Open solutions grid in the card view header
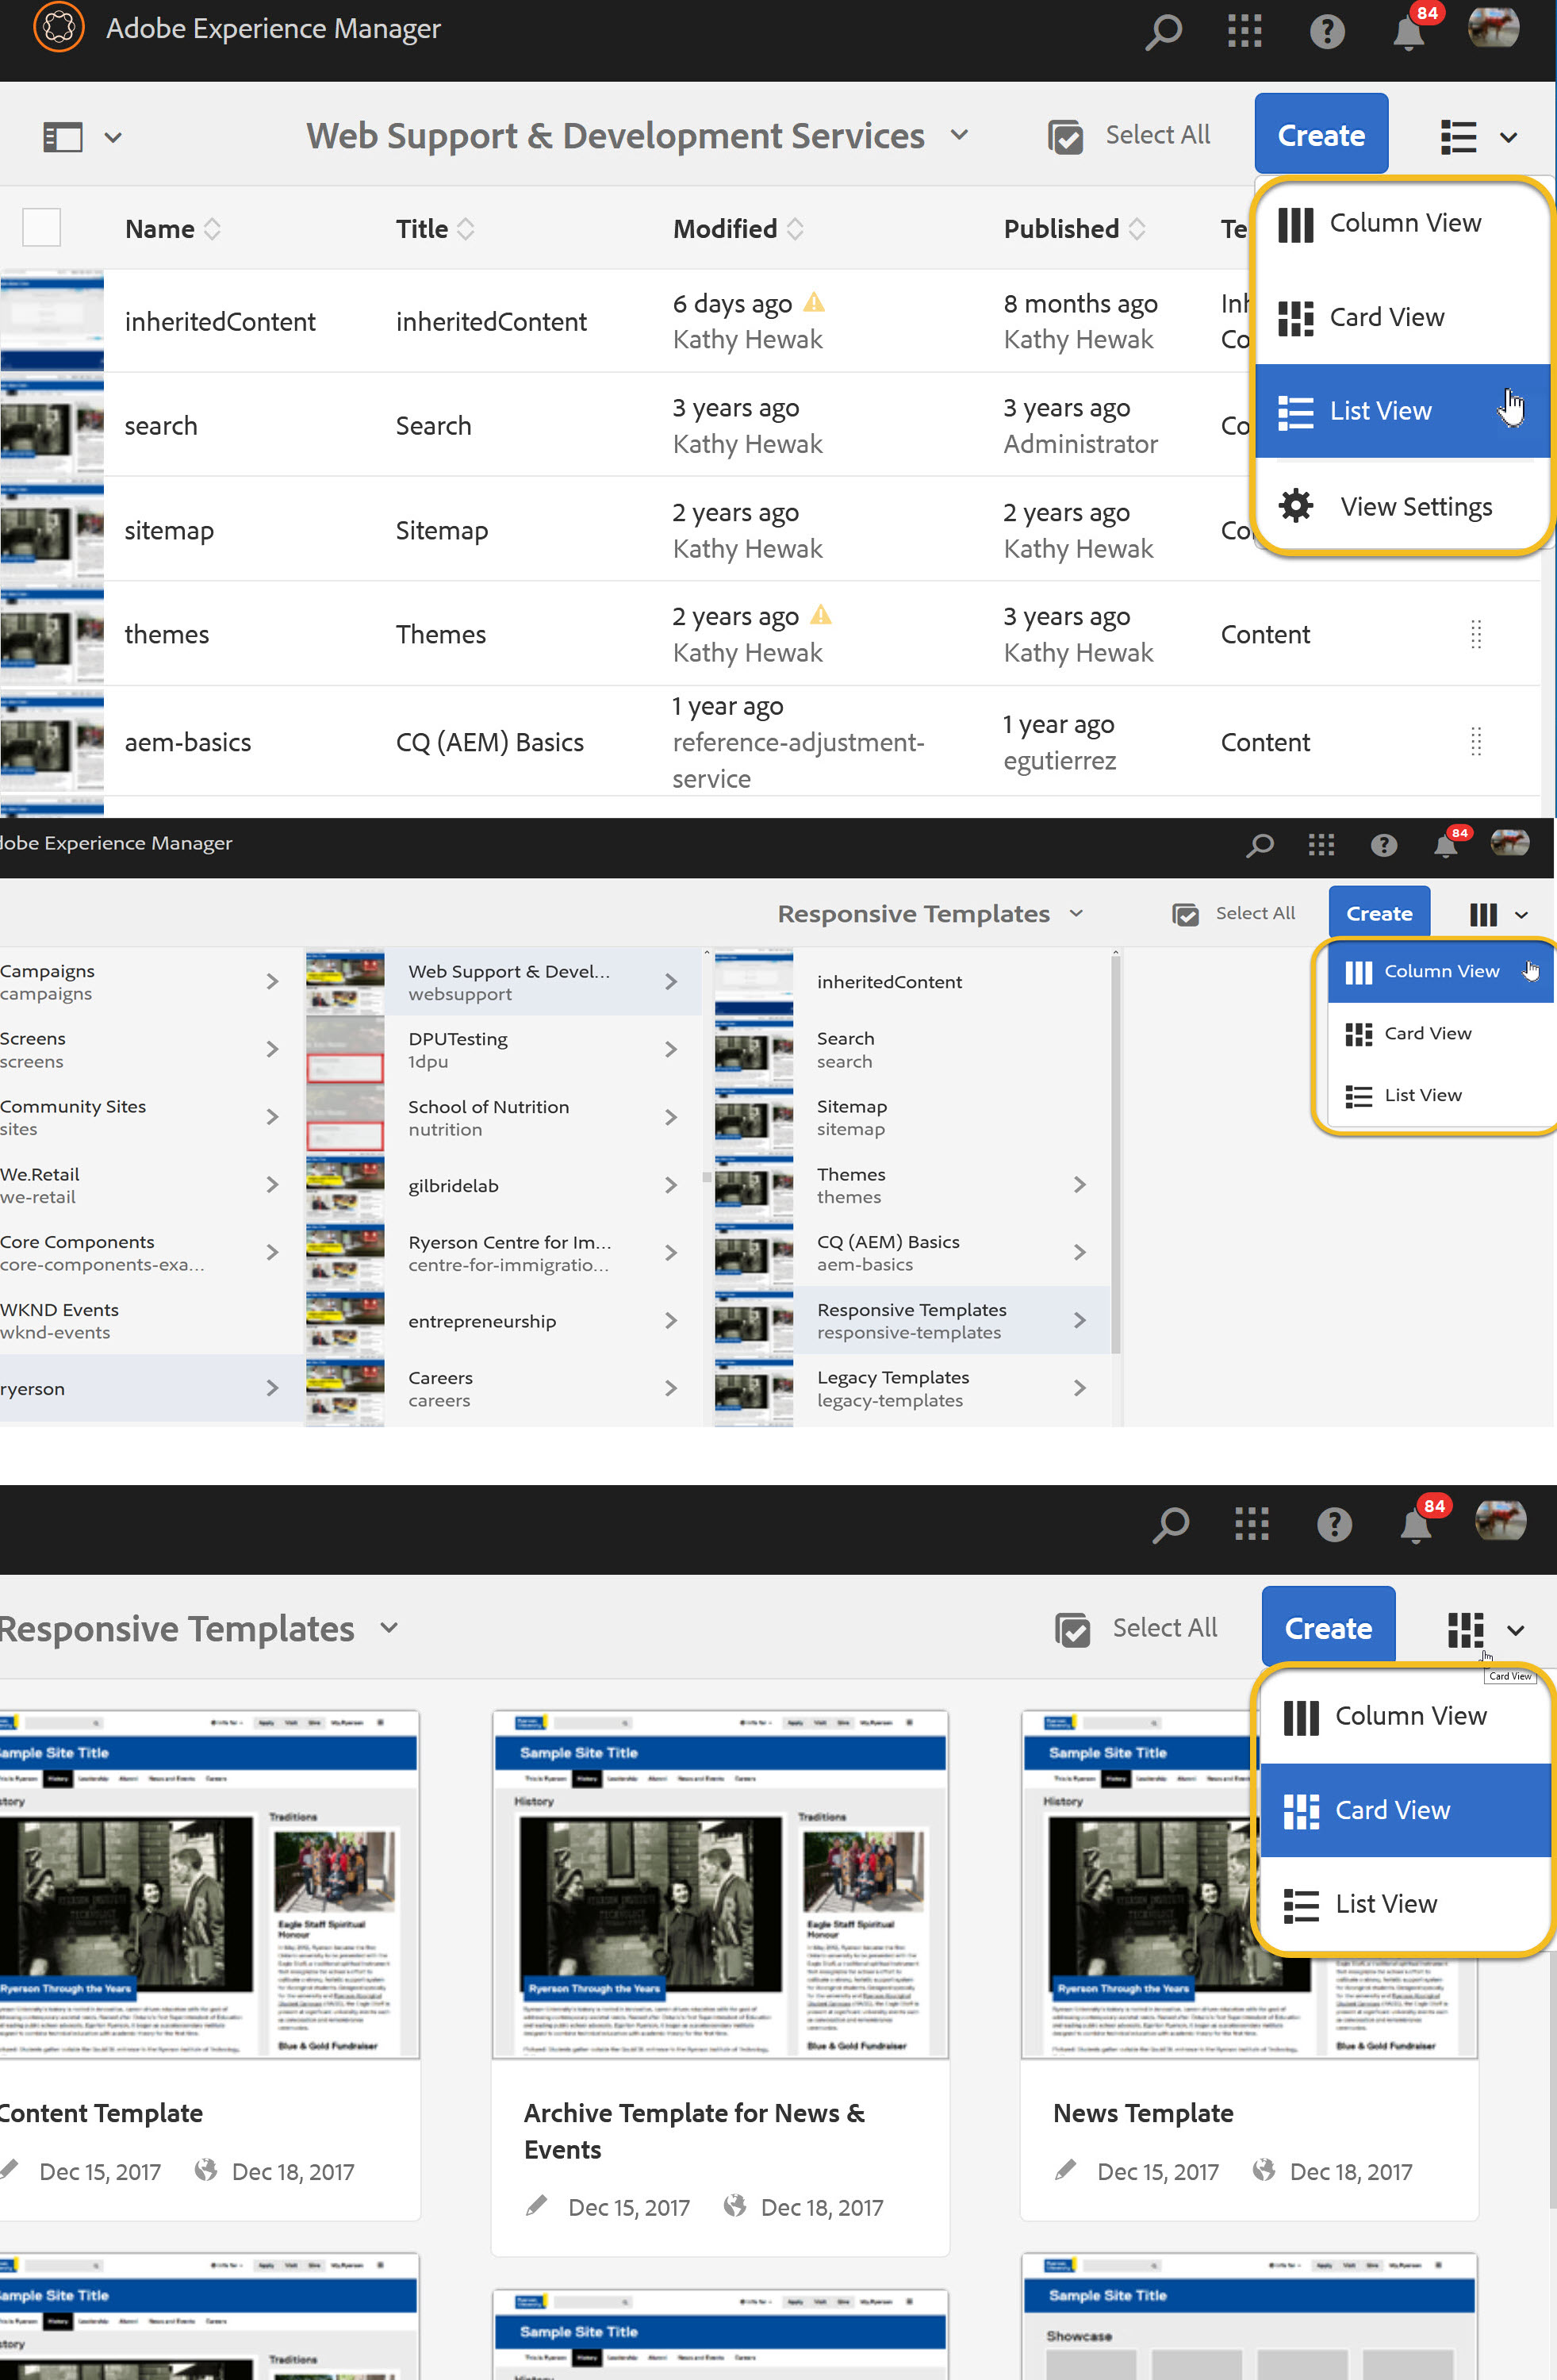Image resolution: width=1557 pixels, height=2380 pixels. (x=1251, y=1525)
